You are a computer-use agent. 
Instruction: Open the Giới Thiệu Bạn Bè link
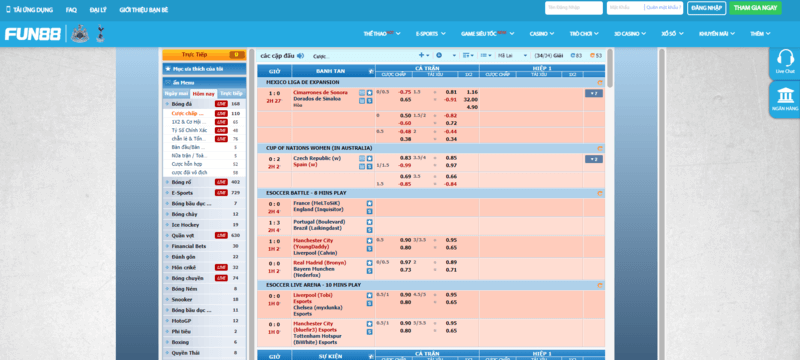pos(143,10)
